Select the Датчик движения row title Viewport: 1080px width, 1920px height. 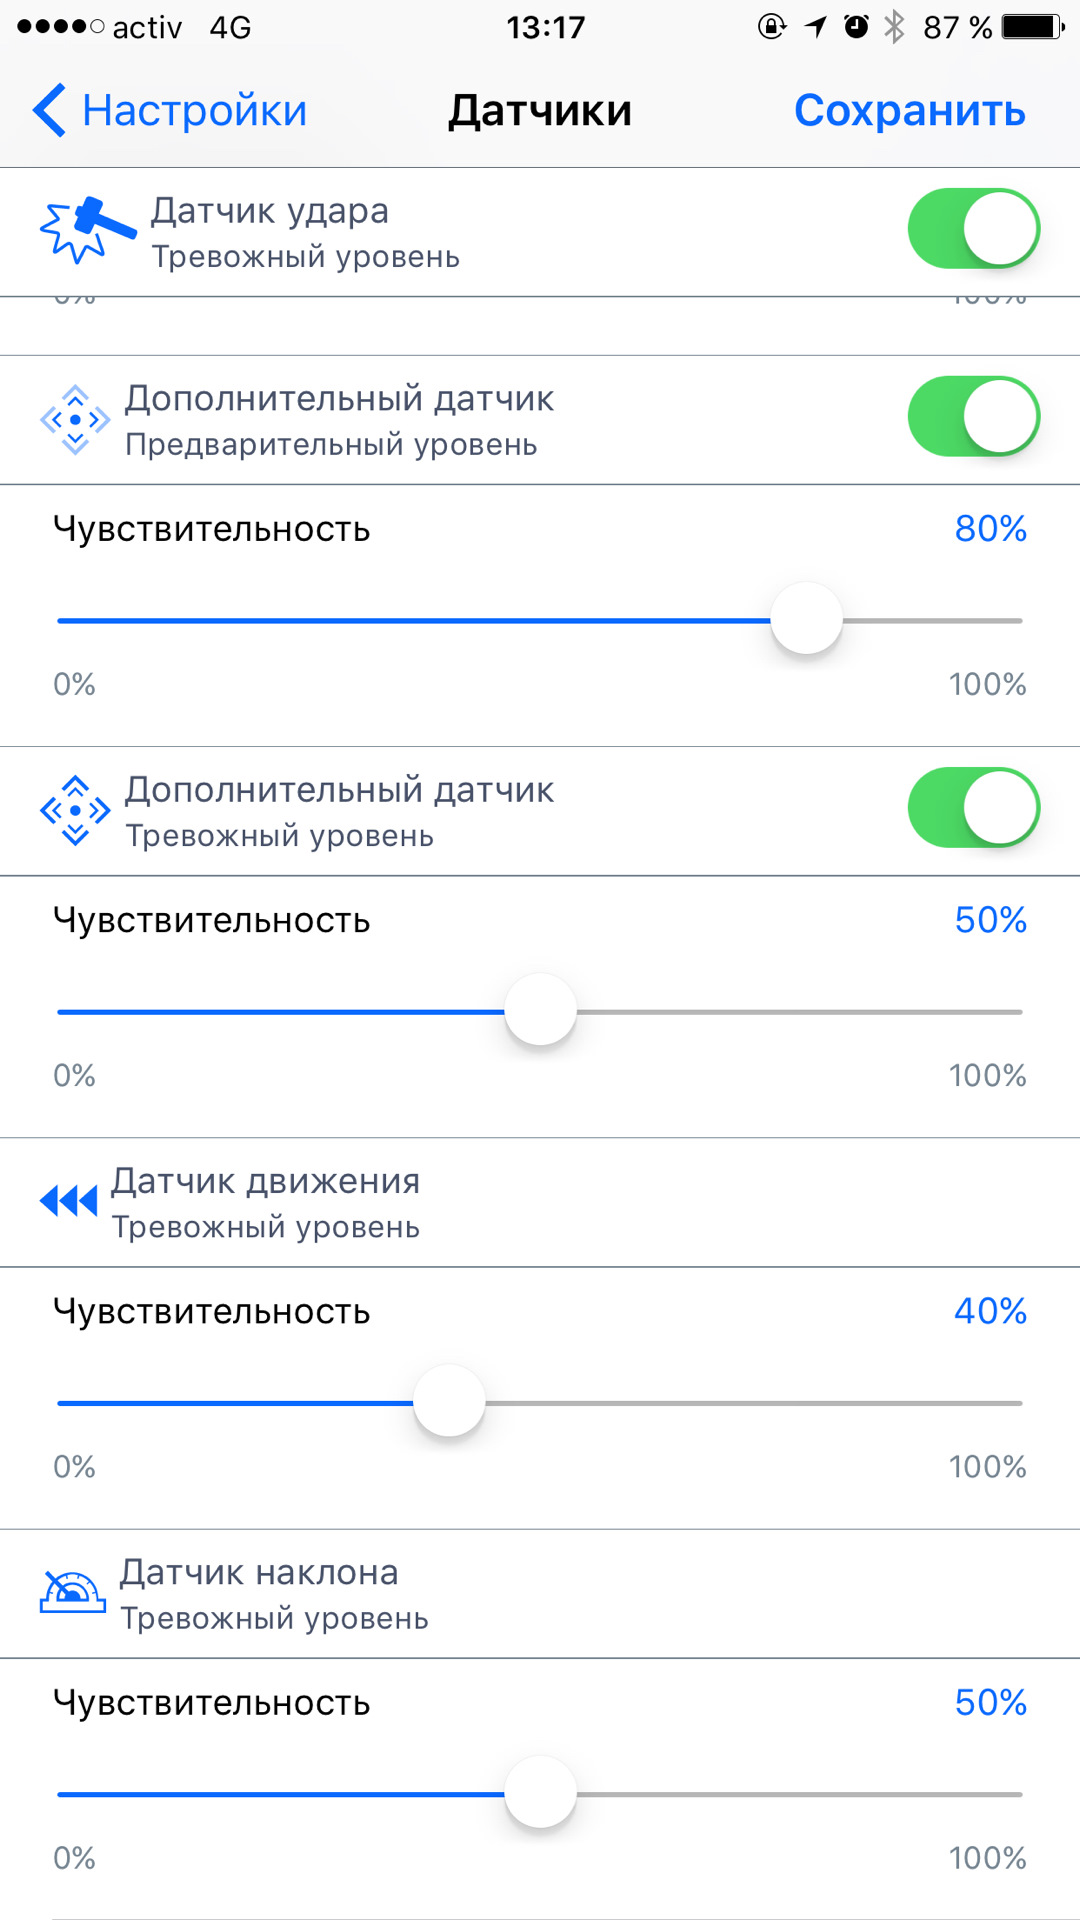pyautogui.click(x=265, y=1181)
